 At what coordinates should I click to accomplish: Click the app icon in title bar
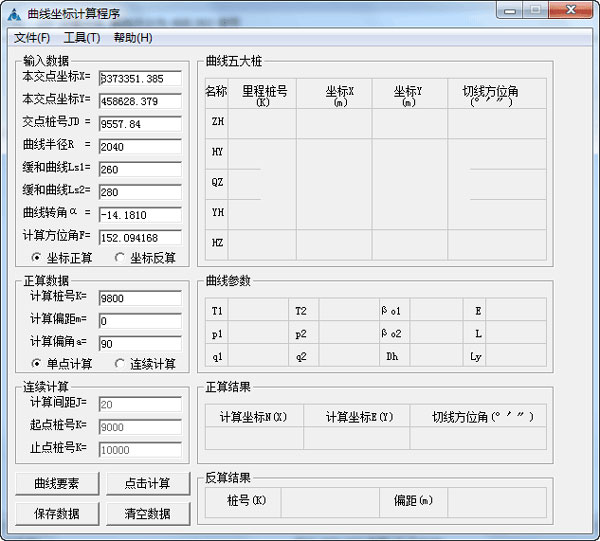[14, 12]
